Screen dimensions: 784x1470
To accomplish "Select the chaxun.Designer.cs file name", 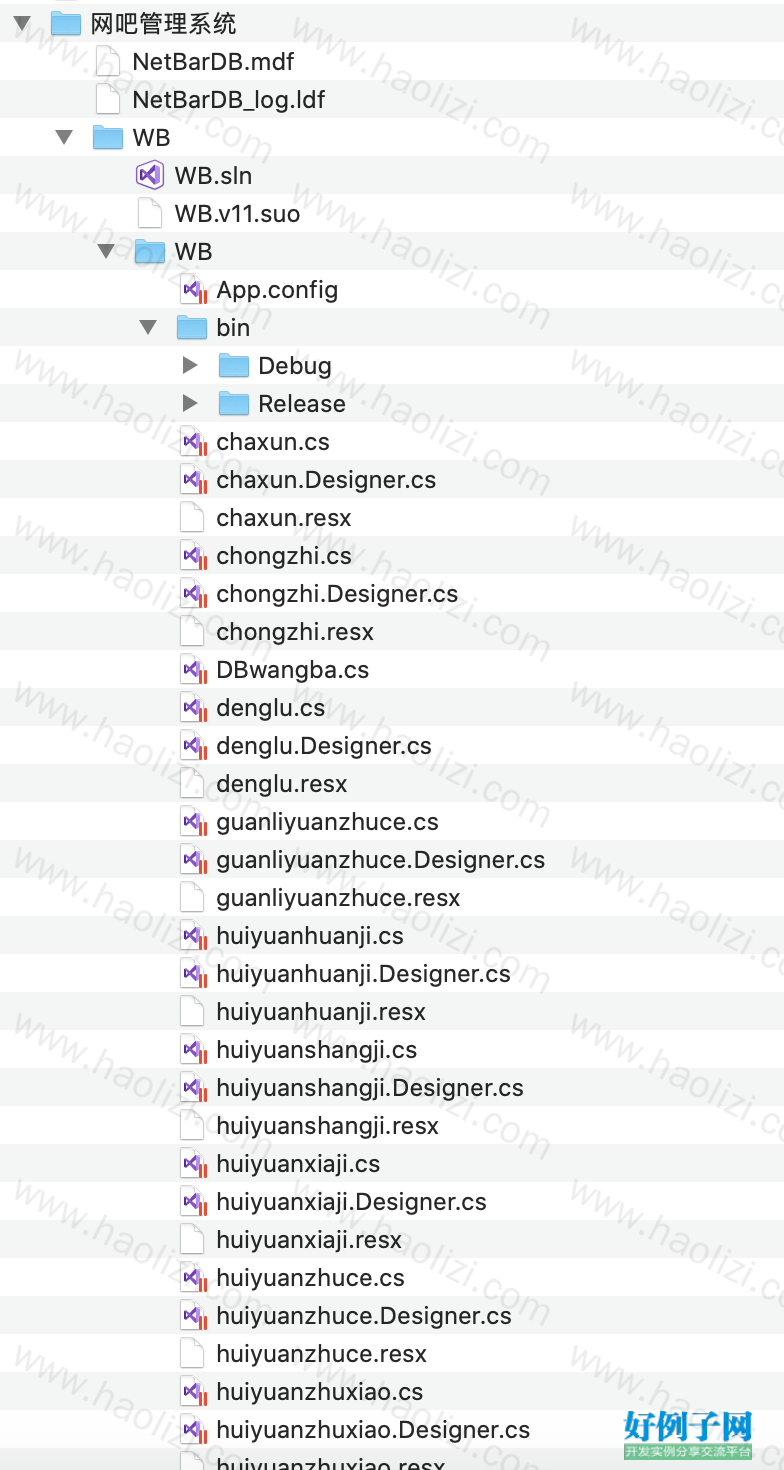I will [326, 480].
